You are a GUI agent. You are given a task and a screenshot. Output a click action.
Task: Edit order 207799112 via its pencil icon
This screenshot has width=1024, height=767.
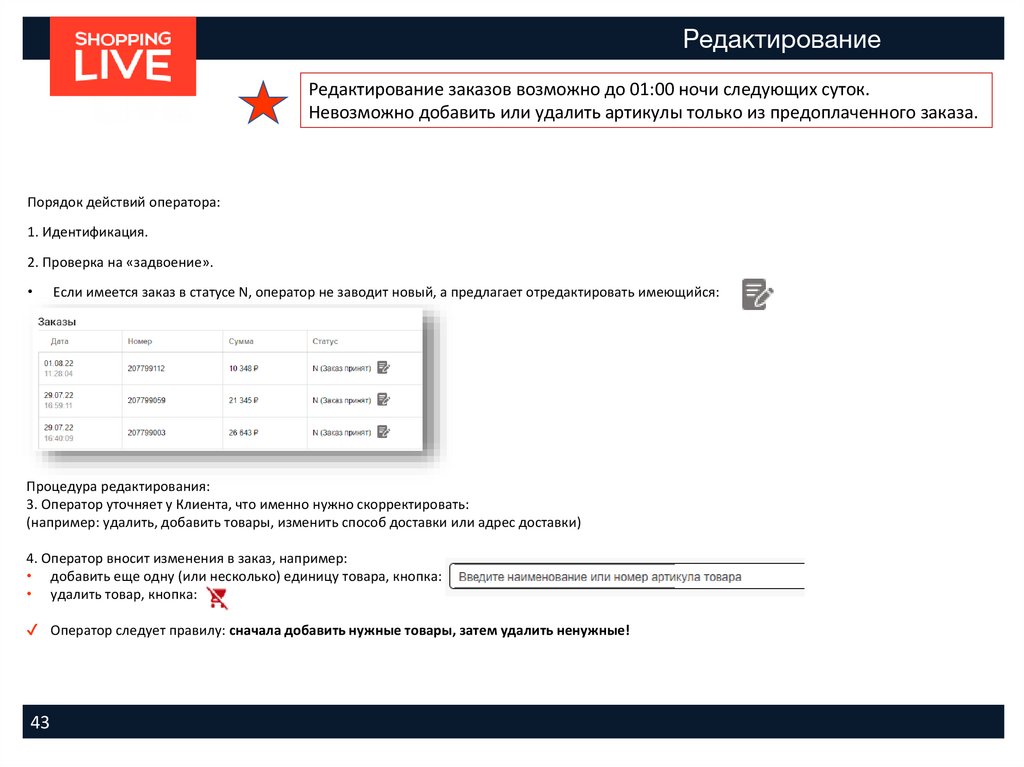[x=384, y=368]
